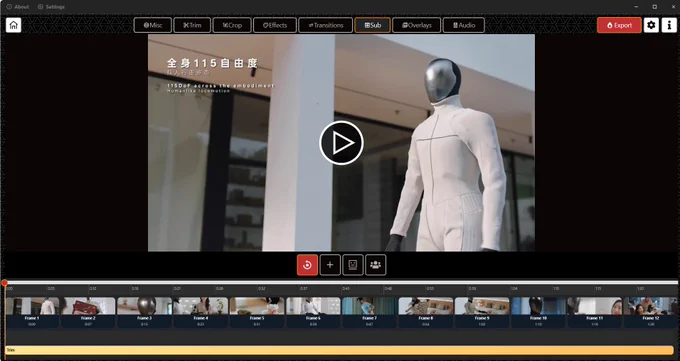Add a new subtitle with the plus icon
Image resolution: width=680 pixels, height=361 pixels.
click(330, 265)
